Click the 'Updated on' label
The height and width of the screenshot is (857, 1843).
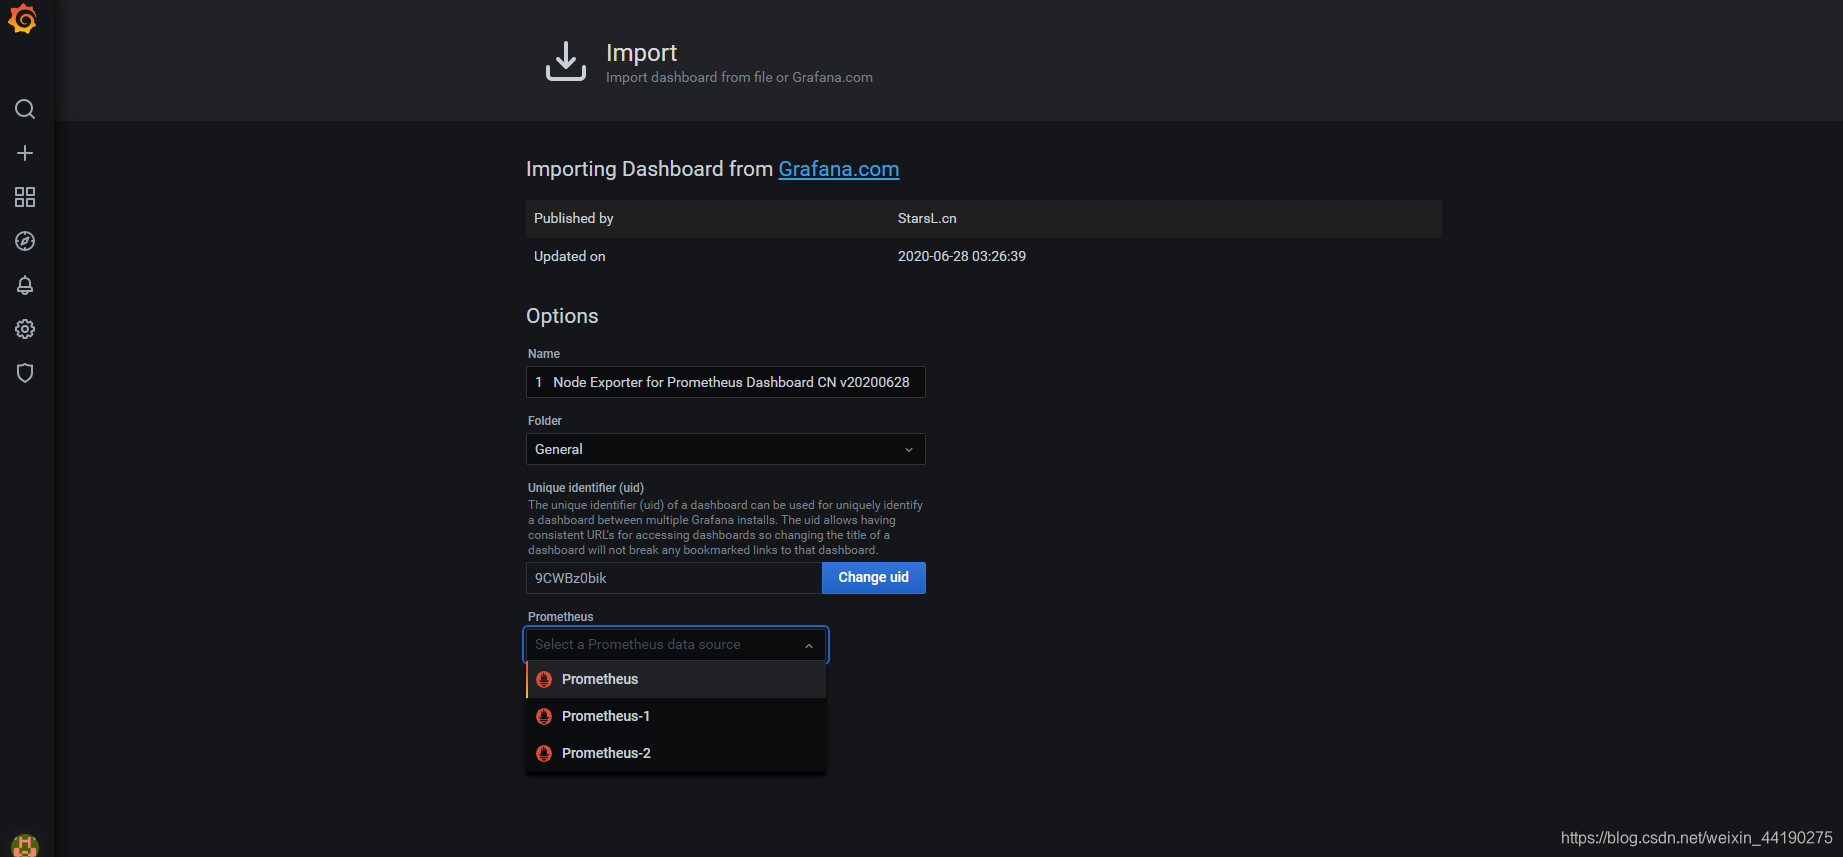pos(570,256)
